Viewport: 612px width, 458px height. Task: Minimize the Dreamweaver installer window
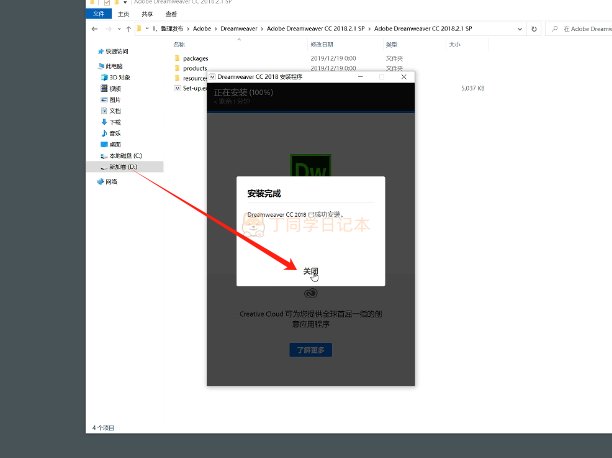click(x=360, y=77)
